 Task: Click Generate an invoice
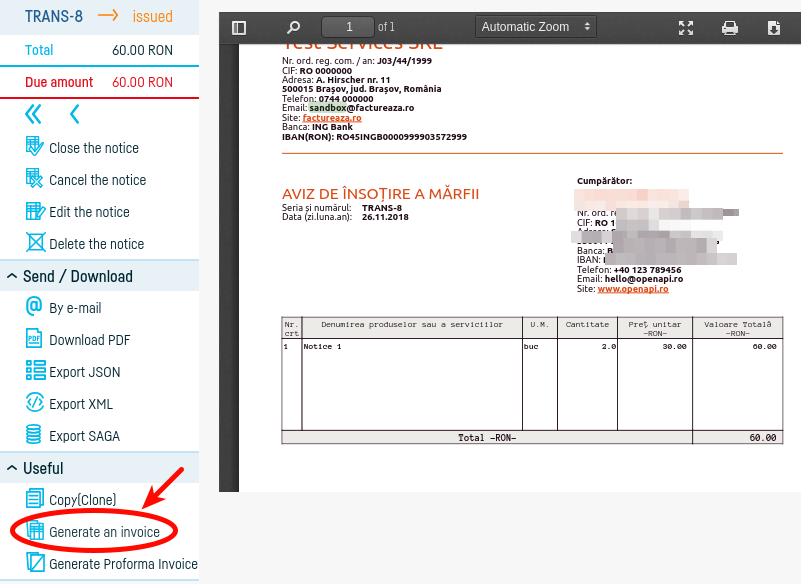pyautogui.click(x=104, y=532)
